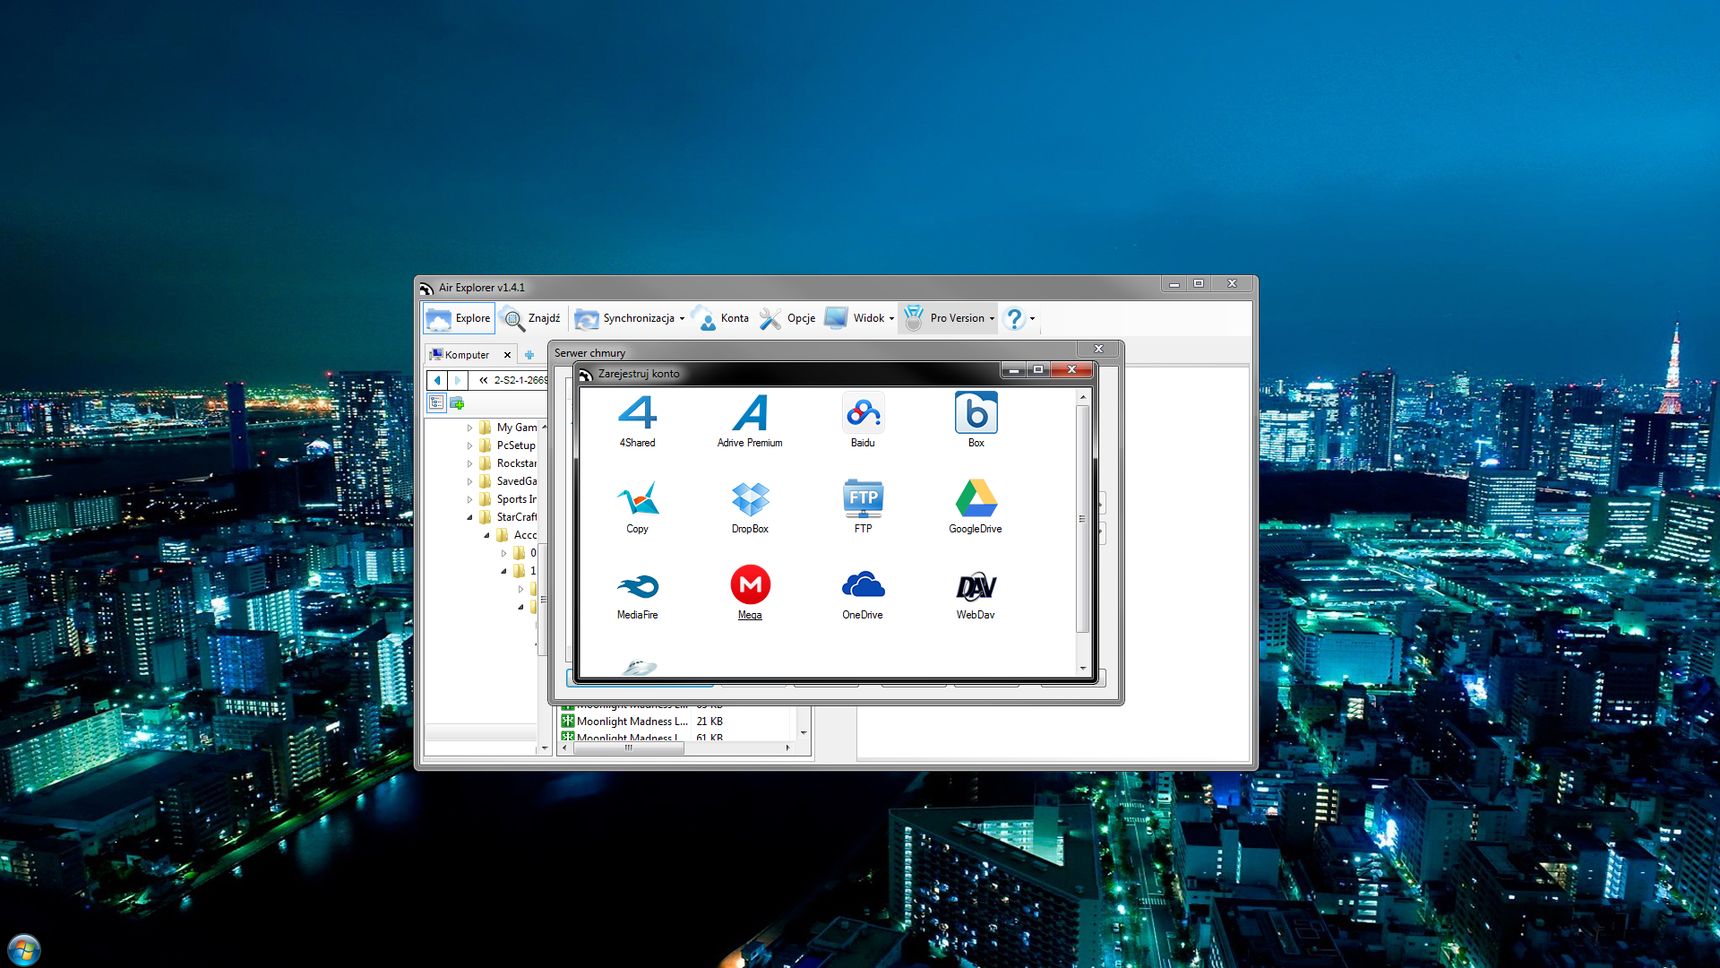Image resolution: width=1720 pixels, height=968 pixels.
Task: Close the Komputer tab
Action: (x=507, y=355)
